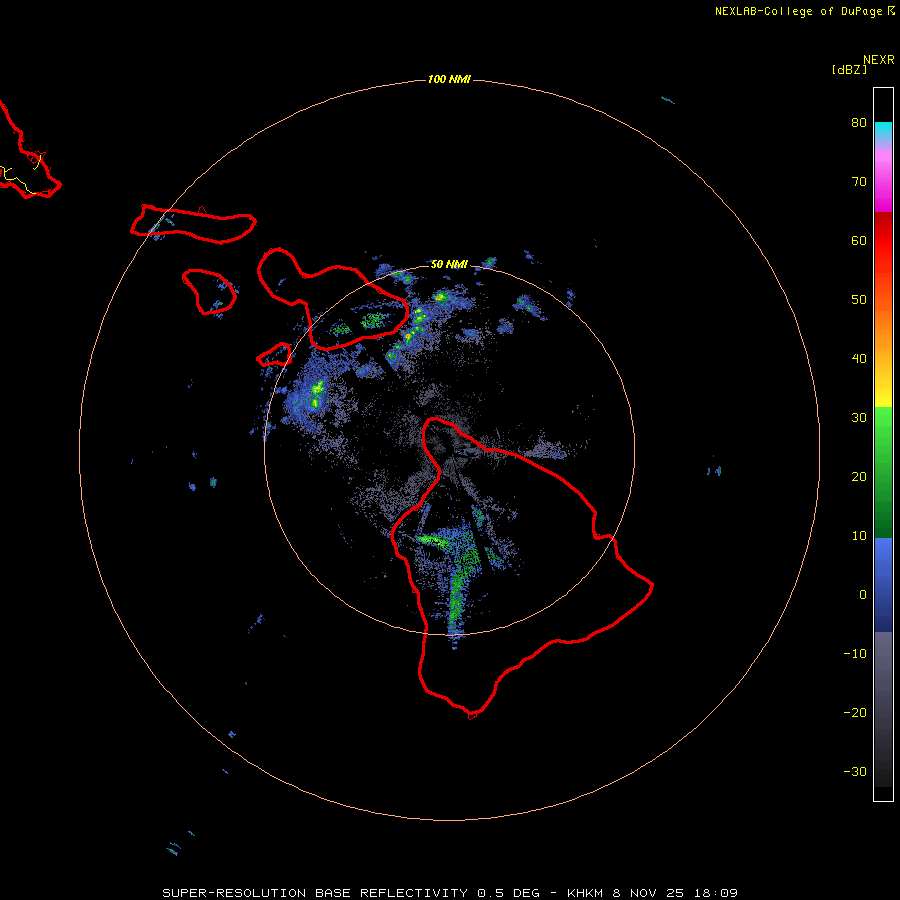900x900 pixels.
Task: Click the yellow-green echo cell southwest of Maui
Action: point(315,394)
